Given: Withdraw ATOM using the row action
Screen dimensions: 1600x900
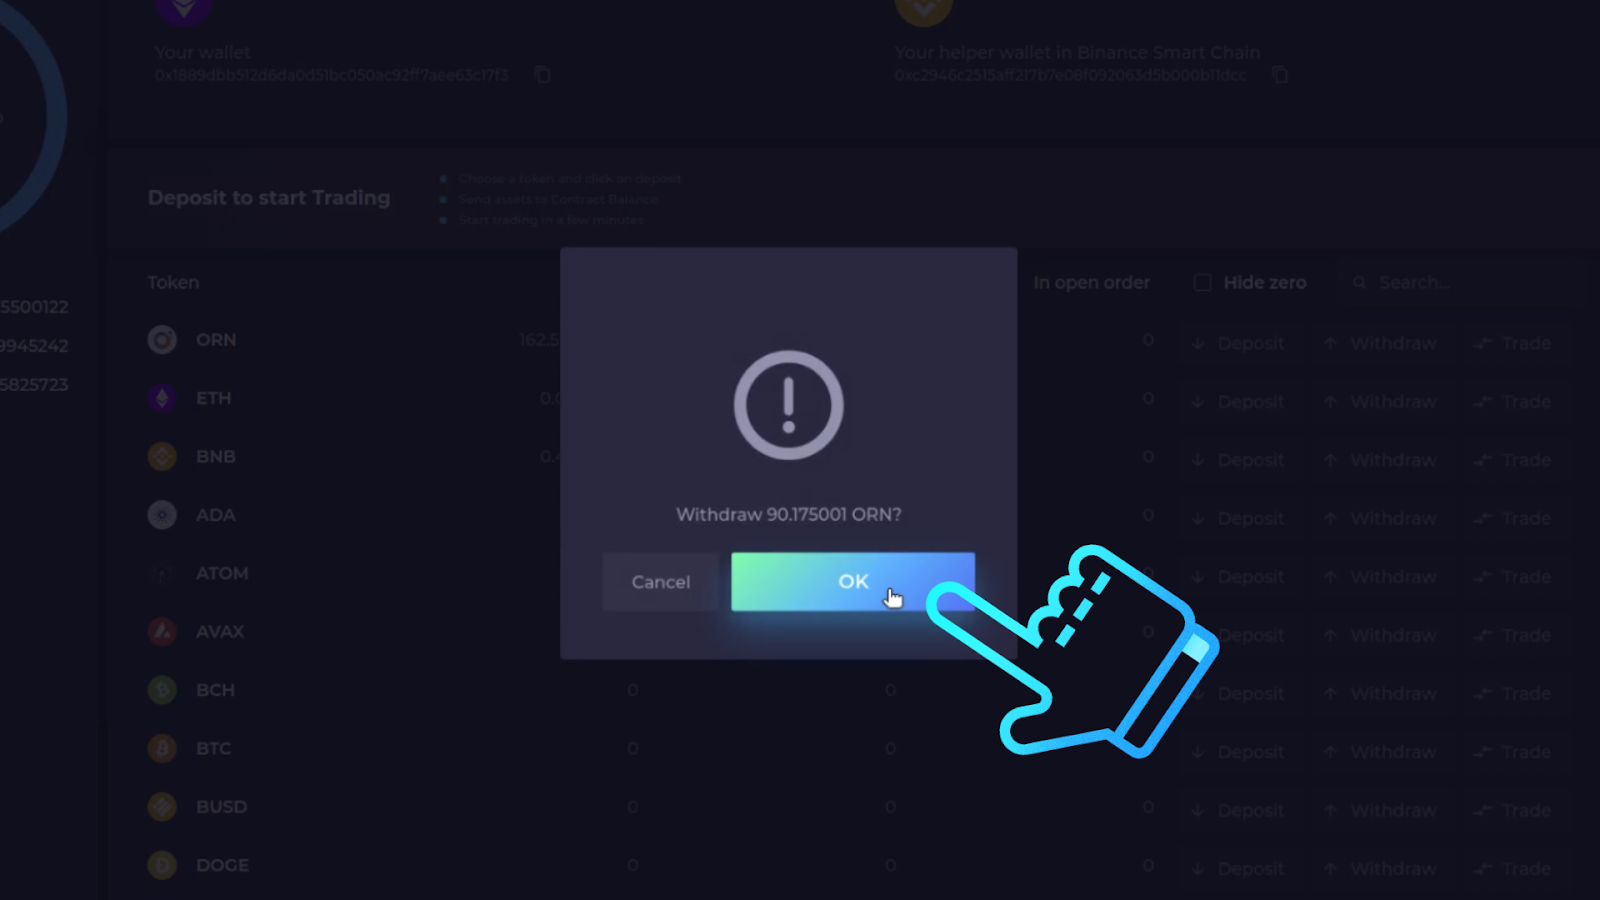Looking at the screenshot, I should [x=1380, y=577].
